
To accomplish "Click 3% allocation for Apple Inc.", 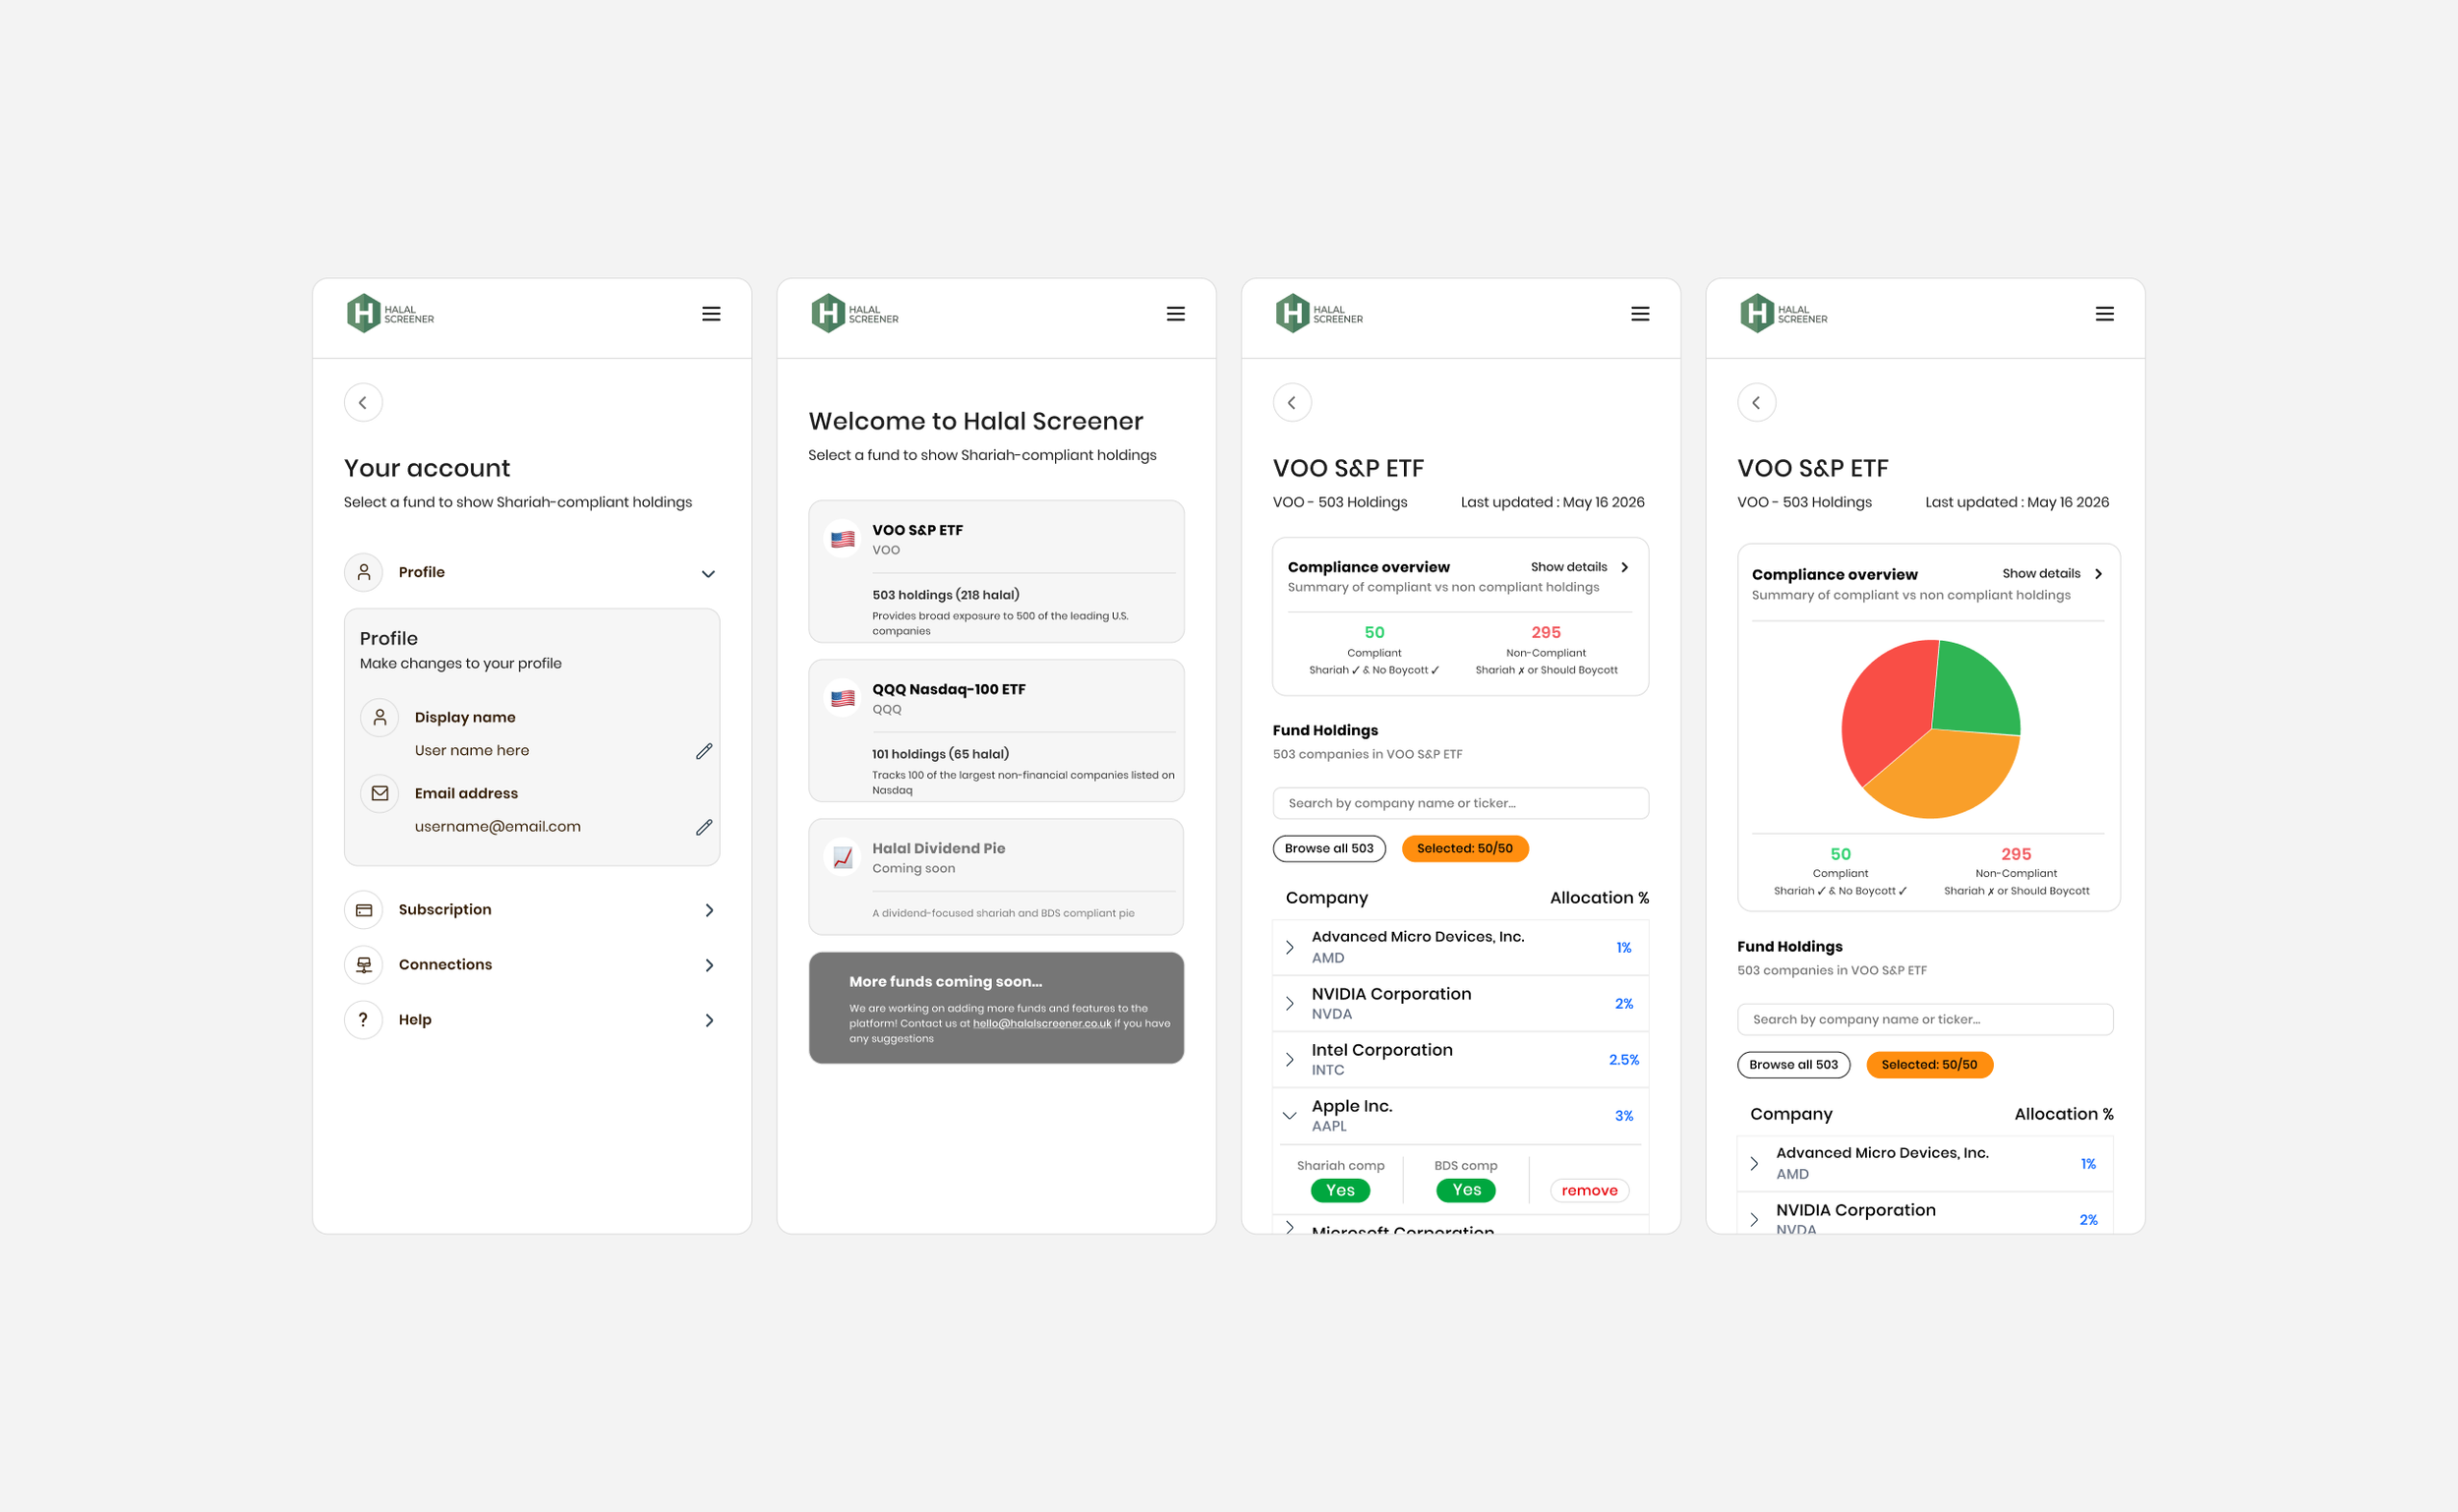I will pyautogui.click(x=1624, y=1116).
